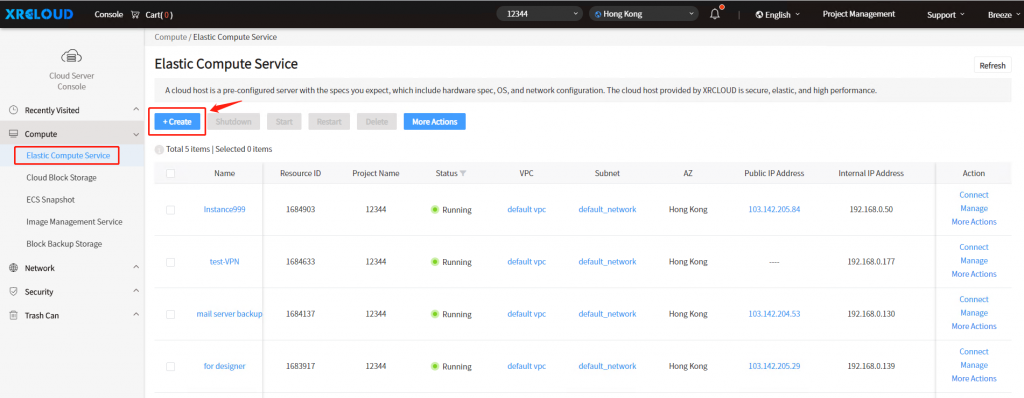Click the globe language icon

(759, 14)
